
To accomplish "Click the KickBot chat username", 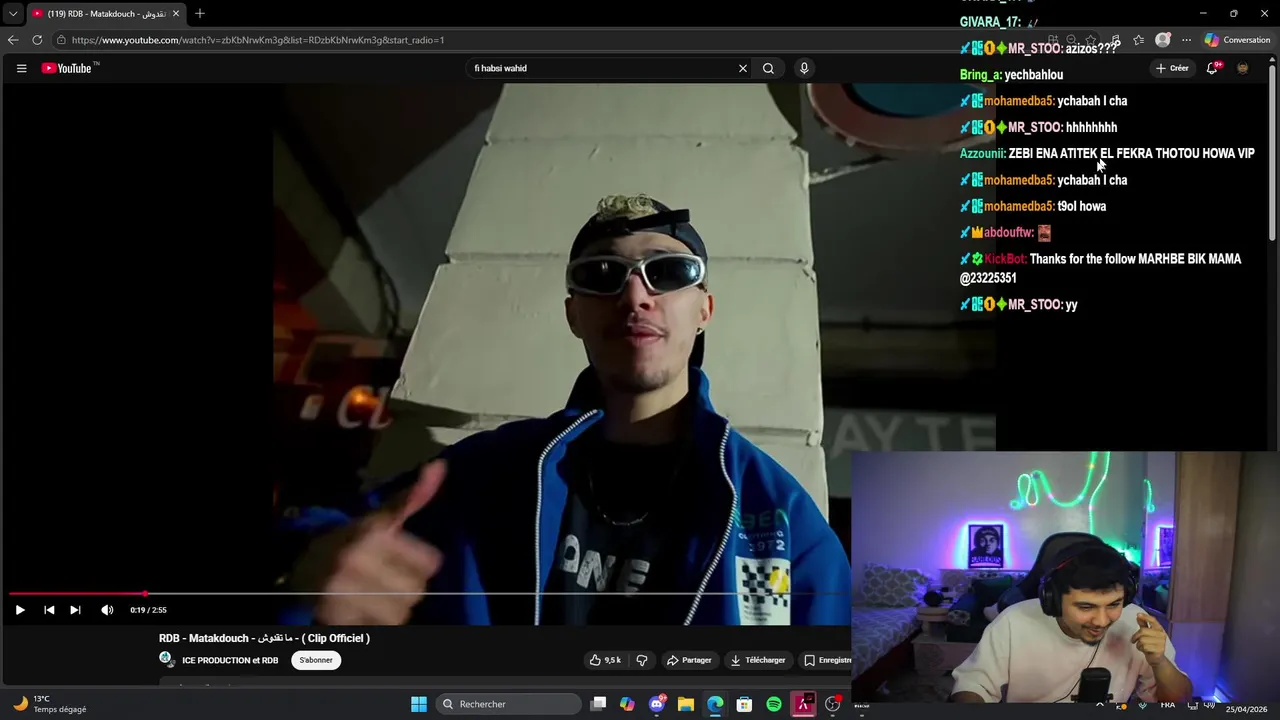I will [1005, 259].
